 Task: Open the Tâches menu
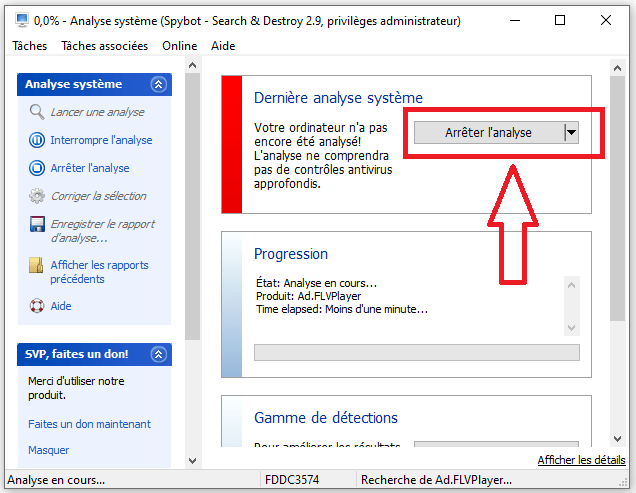click(30, 46)
